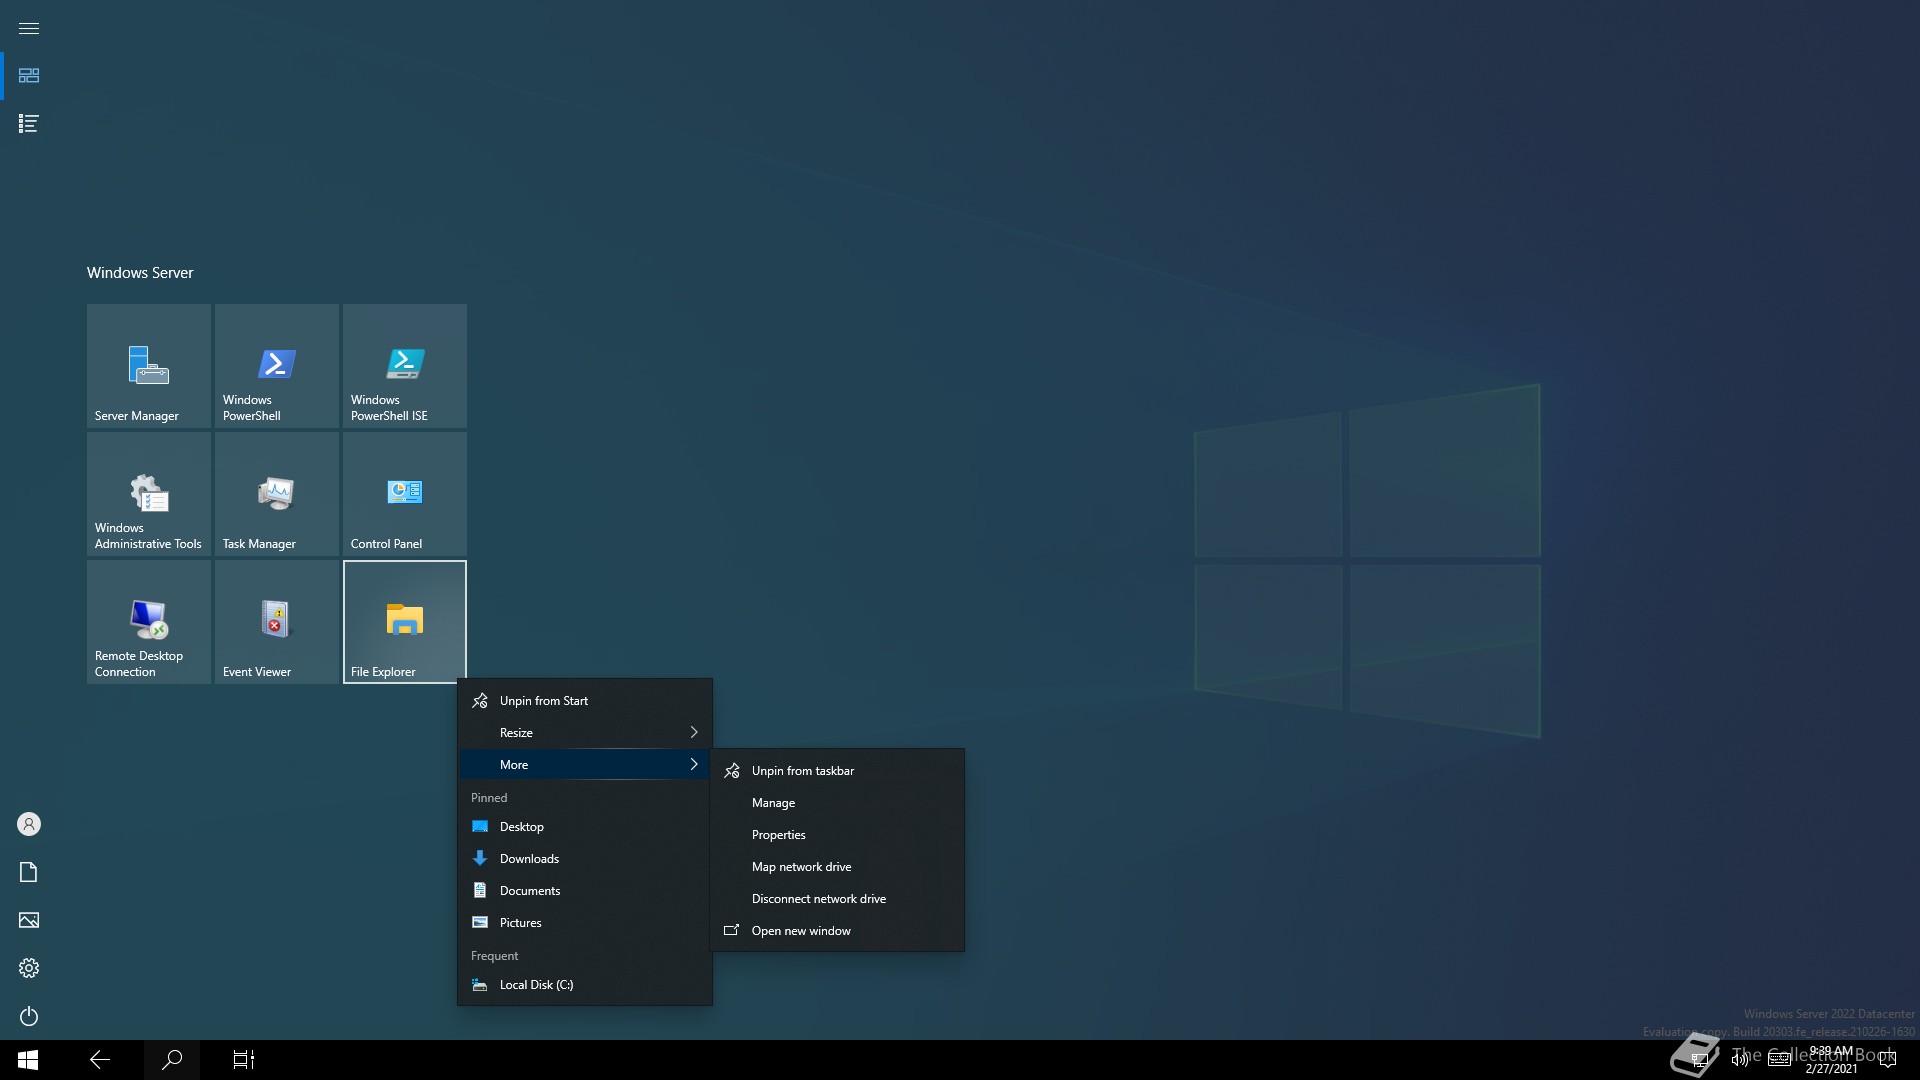Viewport: 1920px width, 1080px height.
Task: Open Local Disk (C:) frequent item
Action: (536, 985)
